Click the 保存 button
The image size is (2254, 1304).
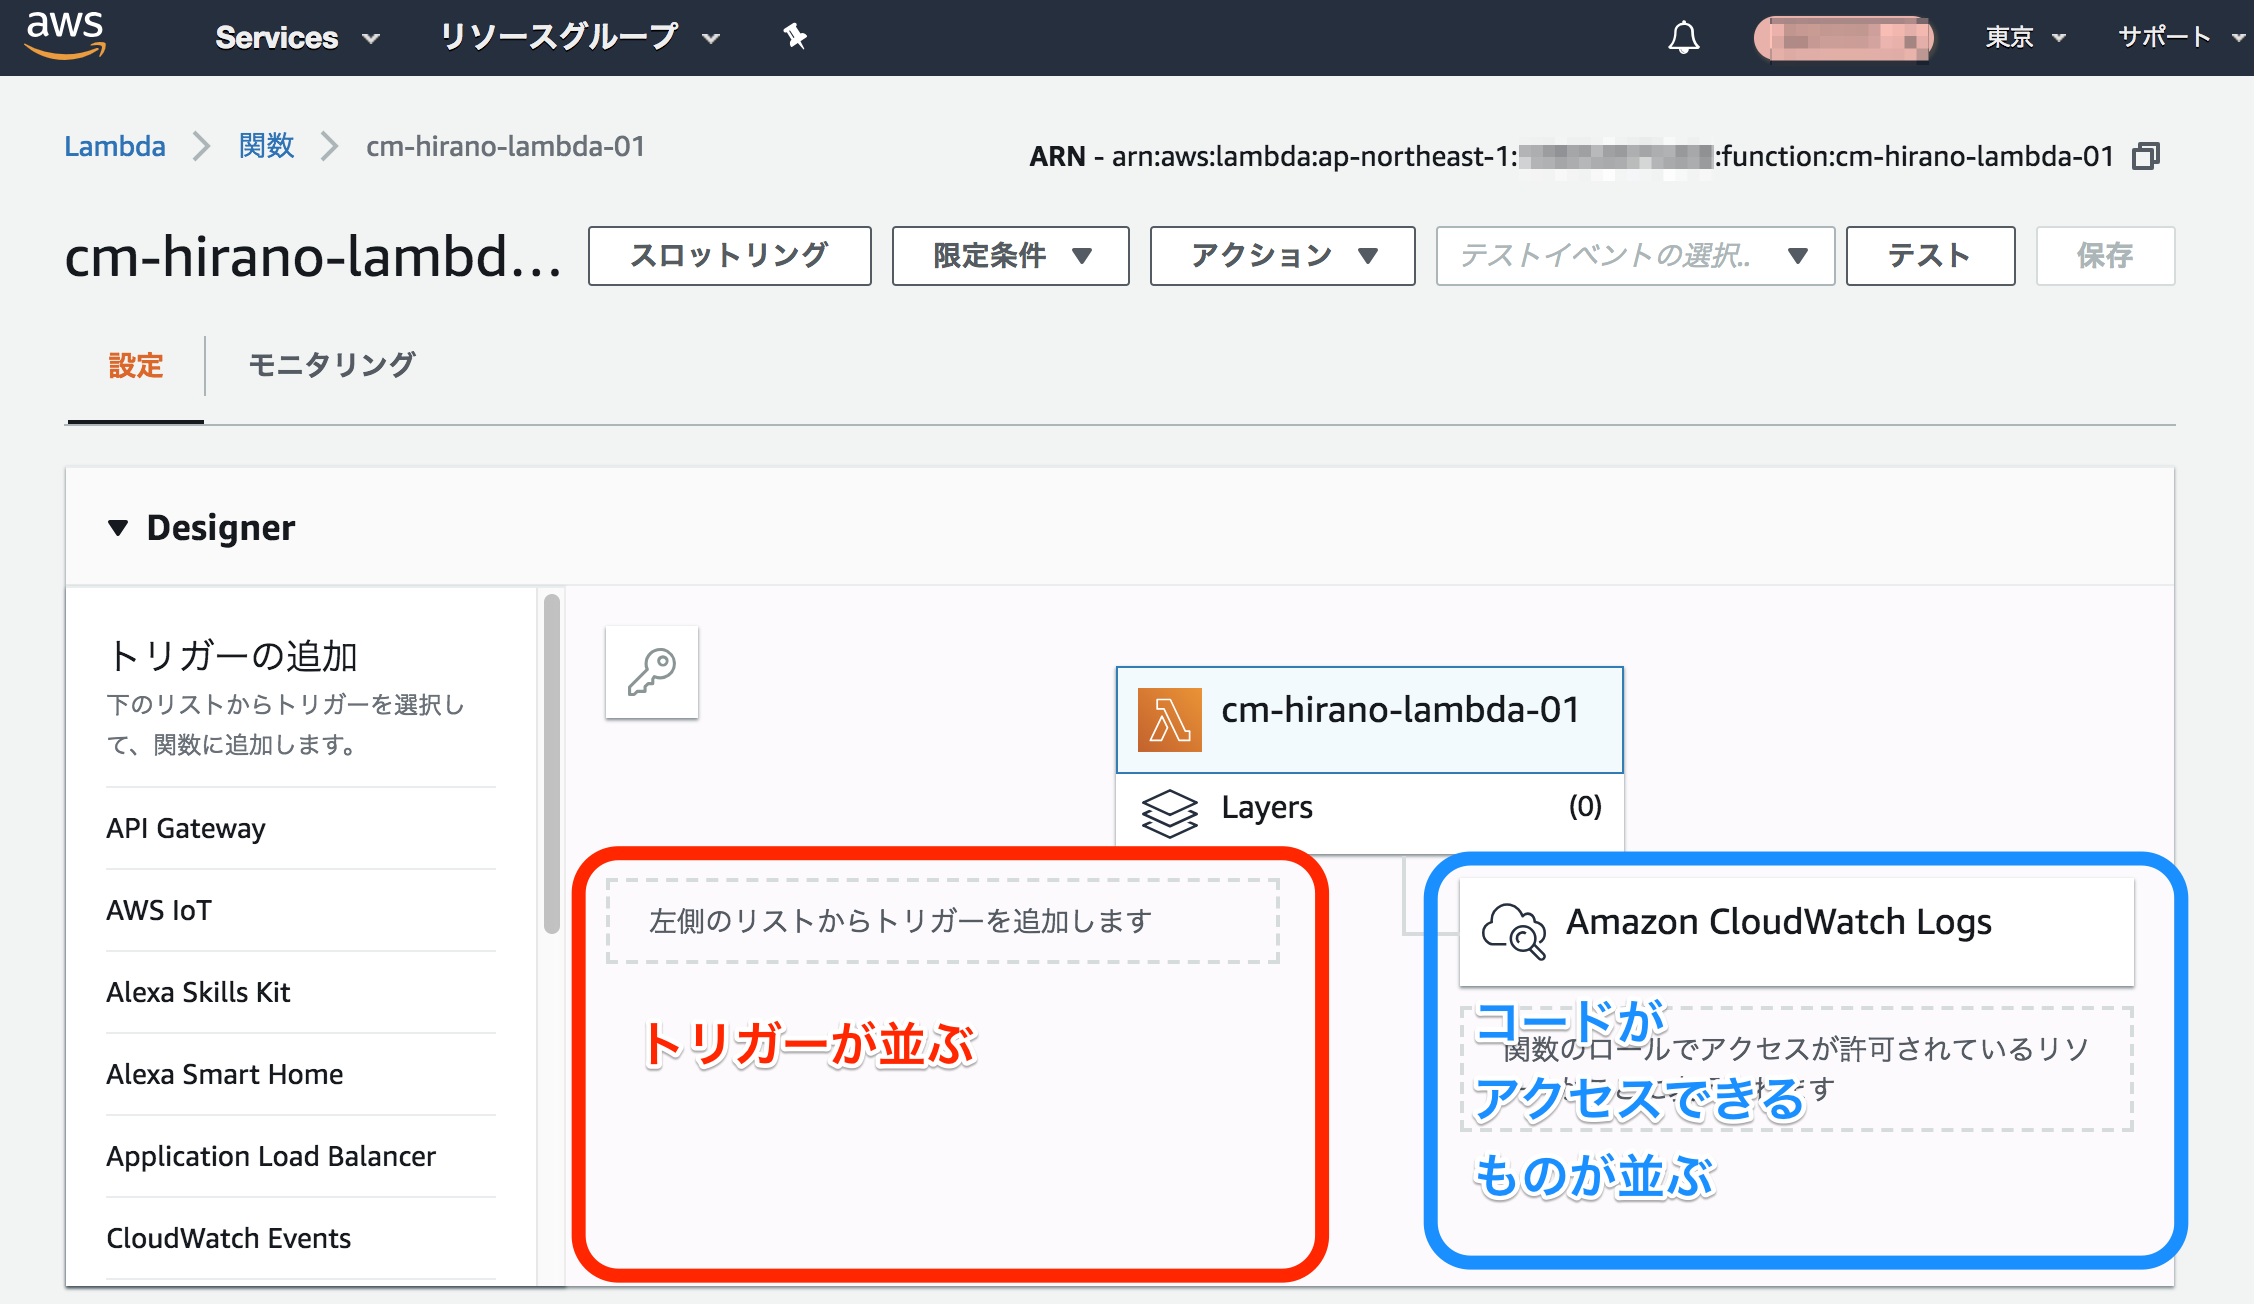click(x=2105, y=256)
